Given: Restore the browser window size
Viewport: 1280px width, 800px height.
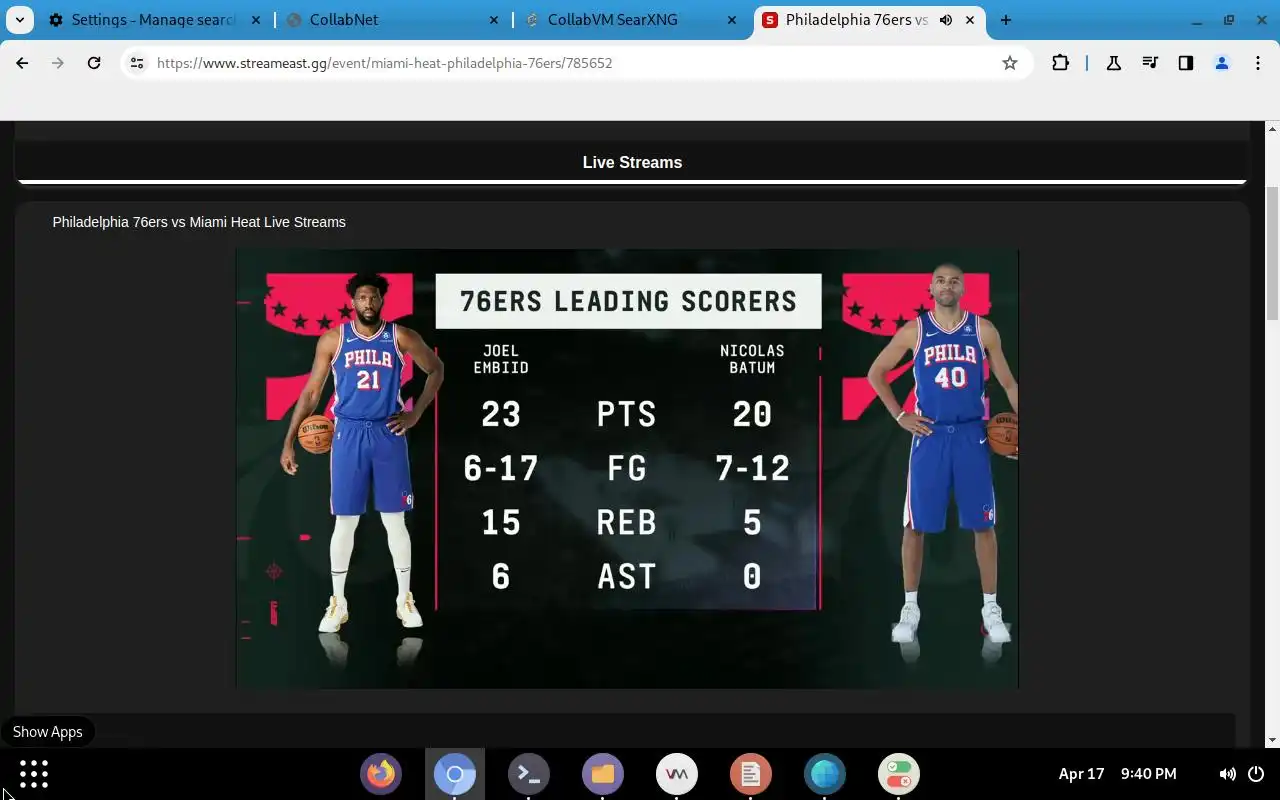Looking at the screenshot, I should pos(1229,20).
